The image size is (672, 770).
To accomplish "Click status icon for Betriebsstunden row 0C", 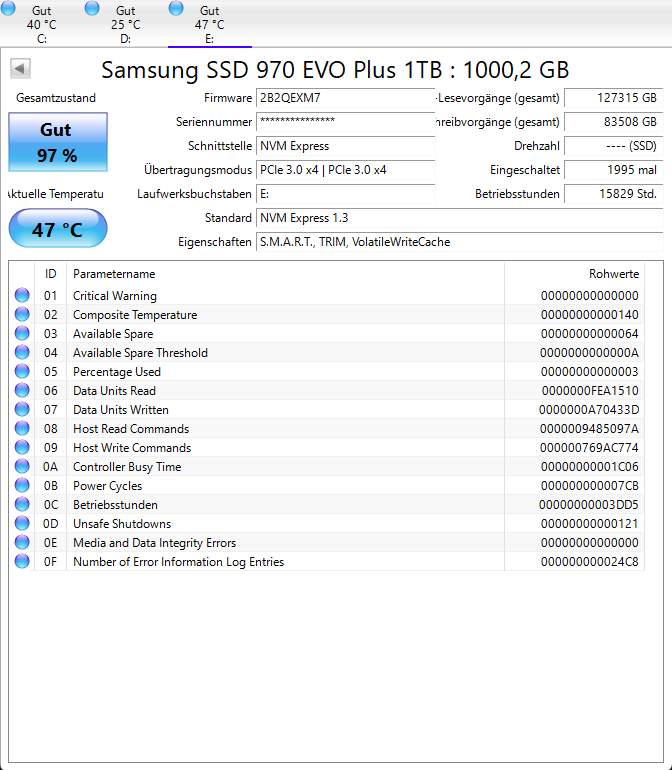I will pos(22,504).
